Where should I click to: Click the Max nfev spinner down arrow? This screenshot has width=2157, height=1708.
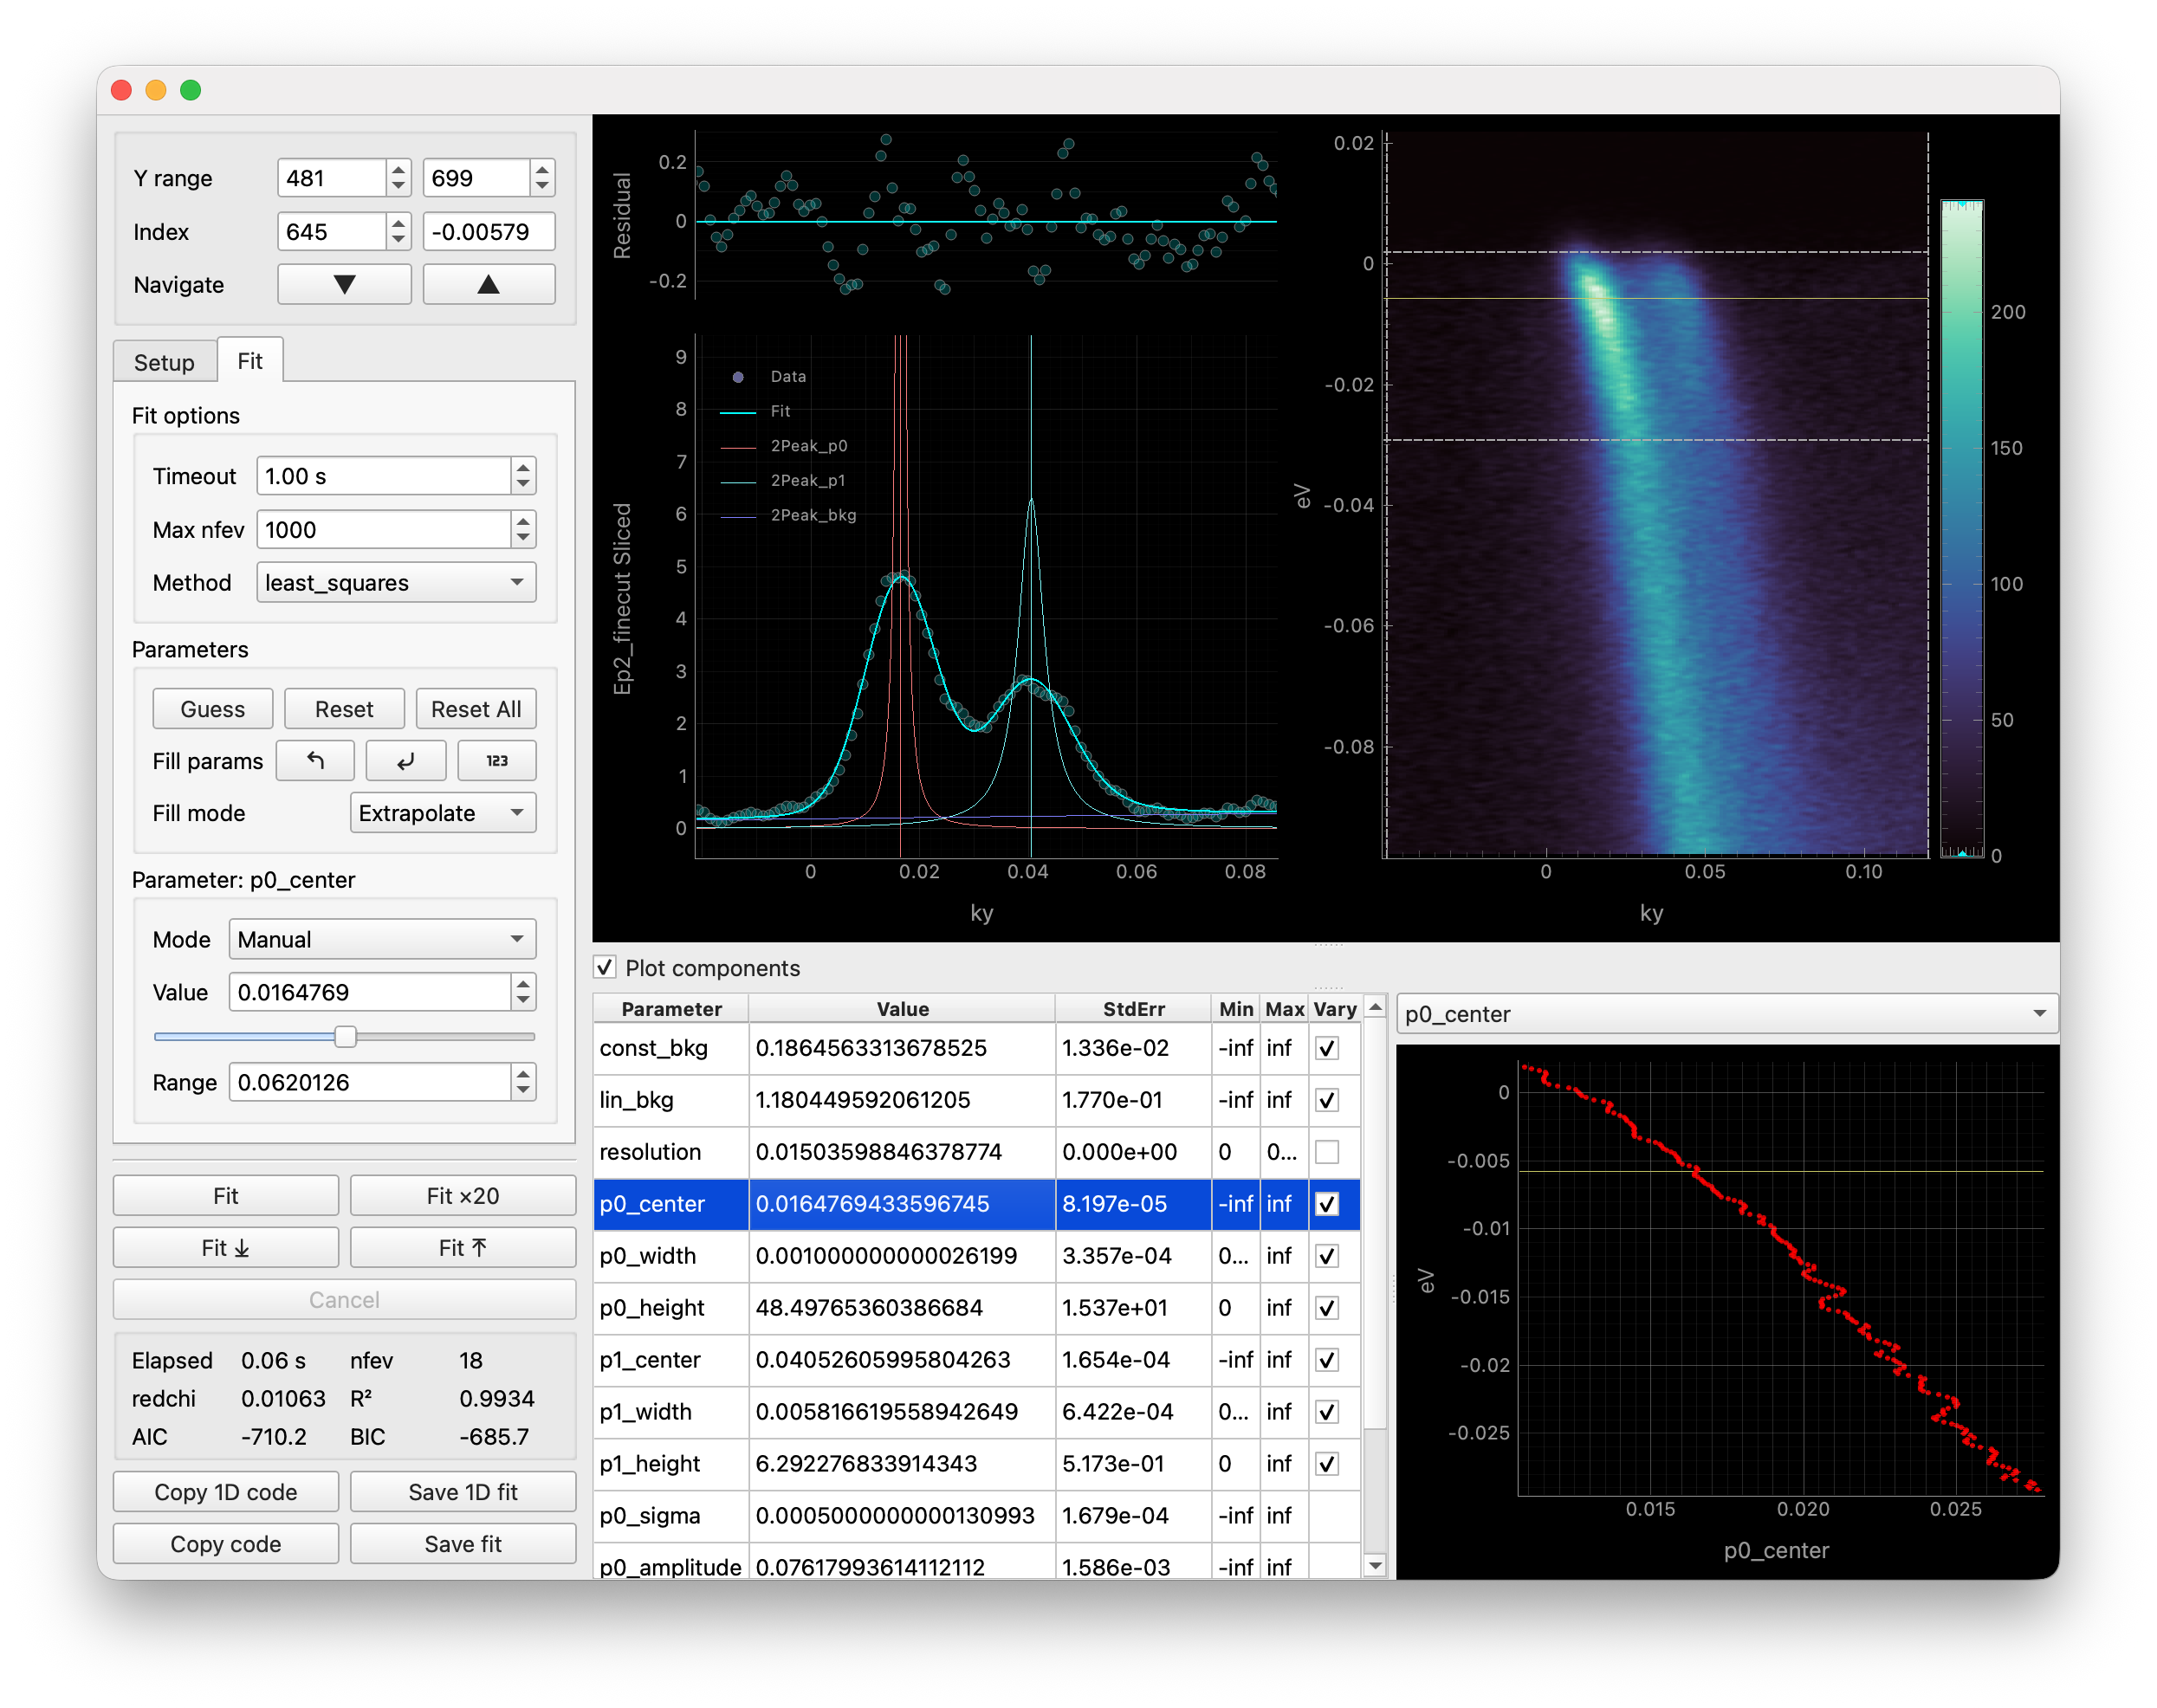(x=523, y=539)
